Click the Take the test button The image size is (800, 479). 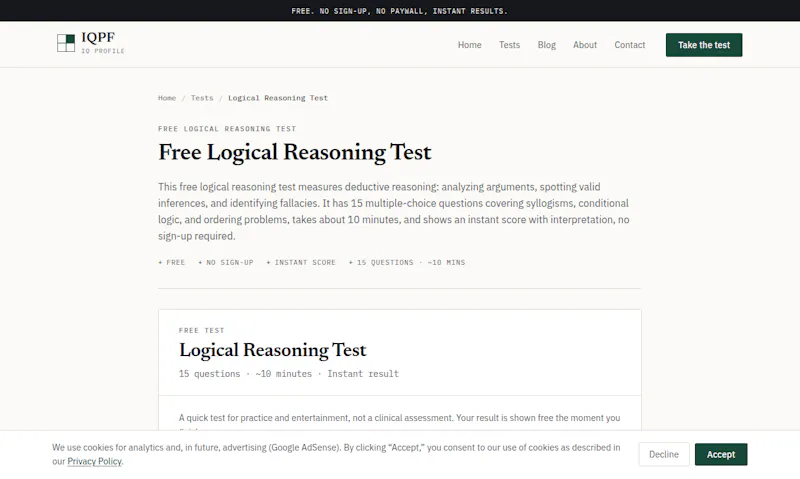click(704, 45)
